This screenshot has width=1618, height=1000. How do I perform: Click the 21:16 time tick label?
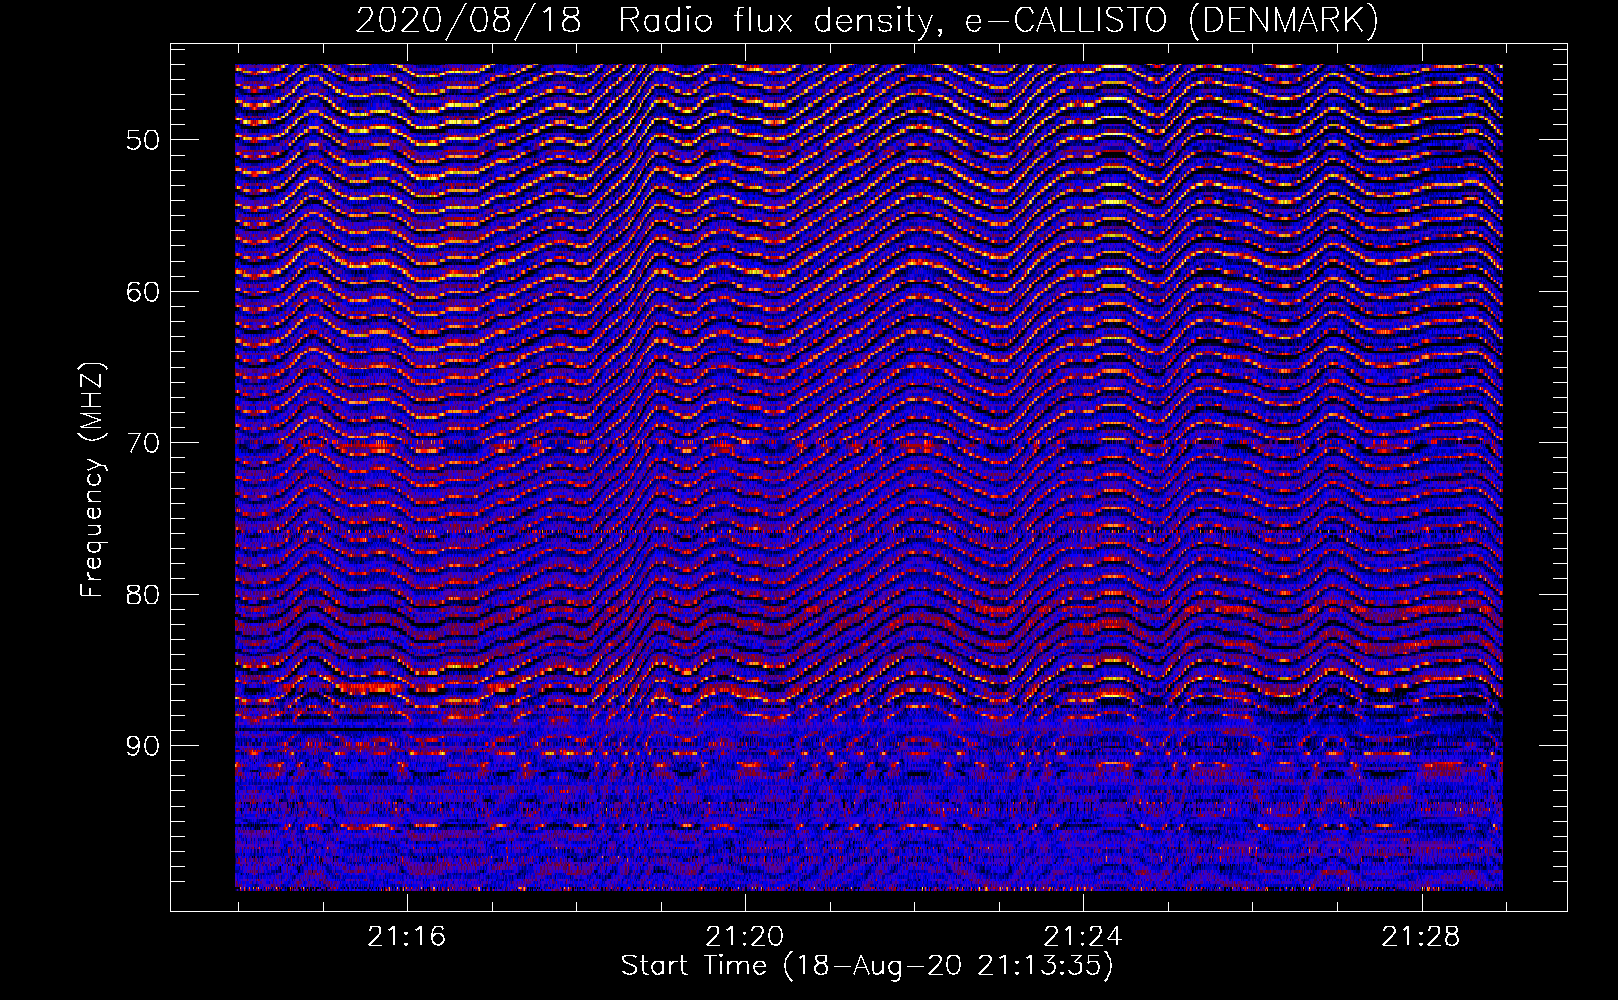(x=406, y=936)
